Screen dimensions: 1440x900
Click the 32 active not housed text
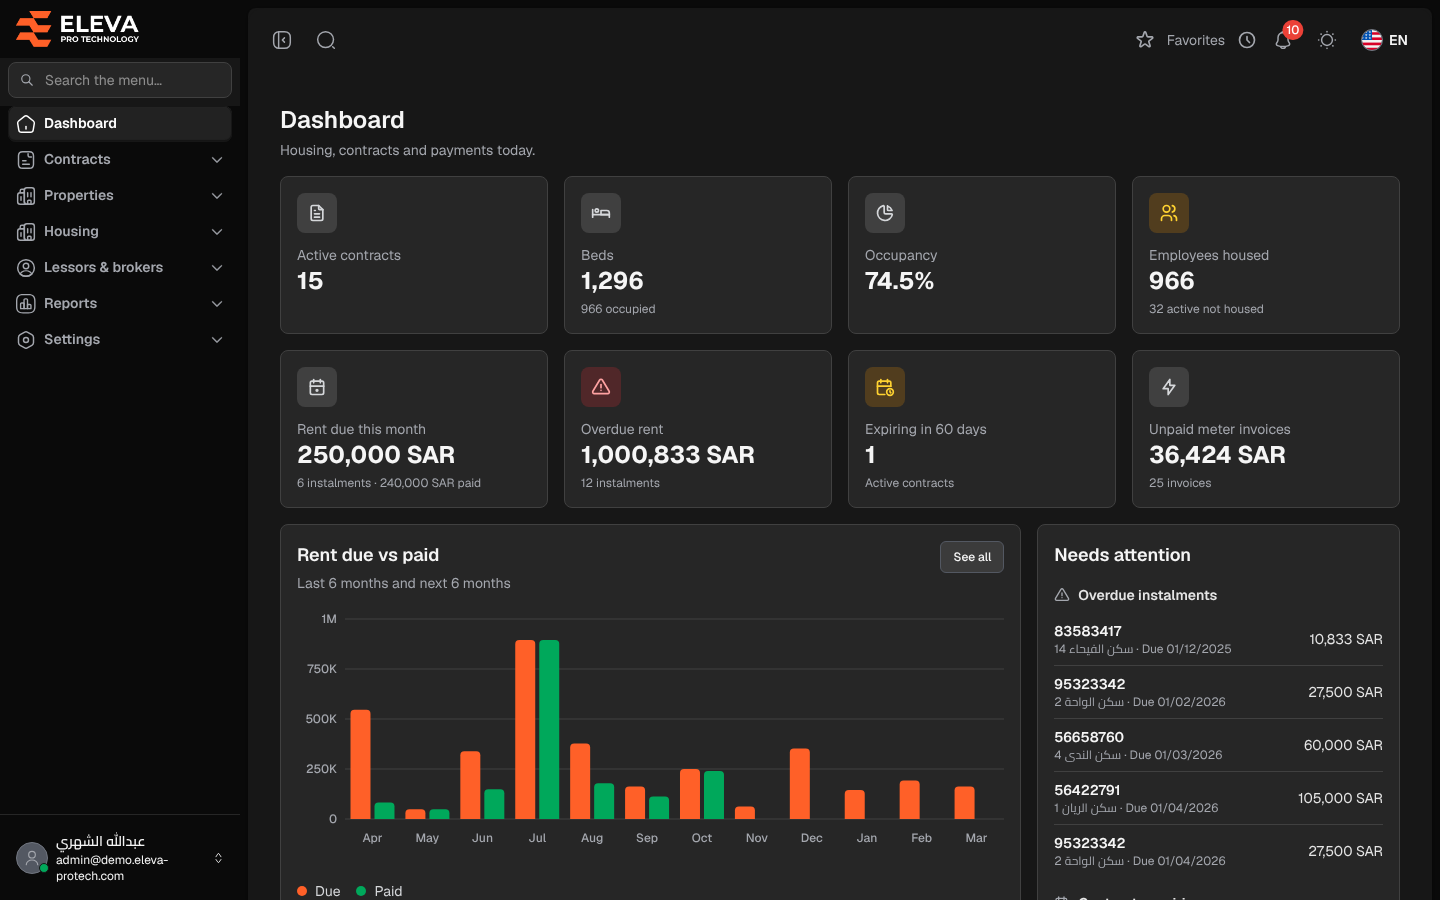[1206, 309]
